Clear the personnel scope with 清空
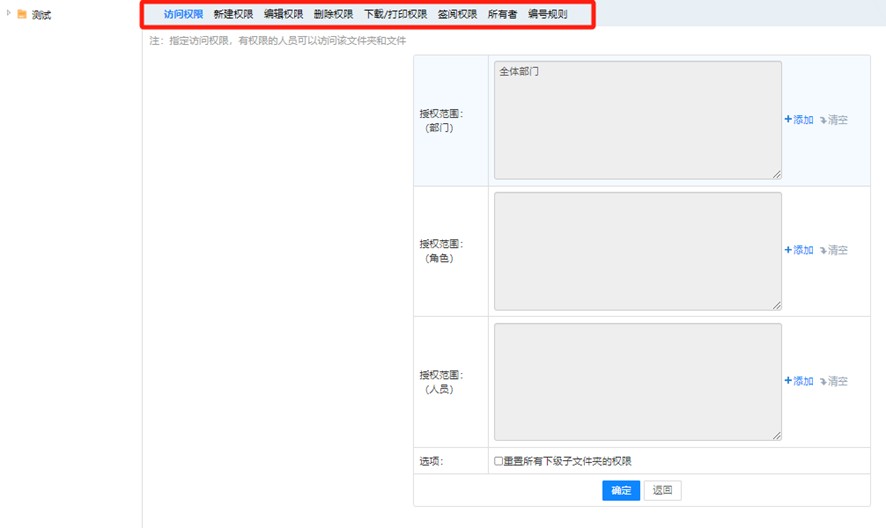Viewport: 886px width, 528px height. pos(834,381)
